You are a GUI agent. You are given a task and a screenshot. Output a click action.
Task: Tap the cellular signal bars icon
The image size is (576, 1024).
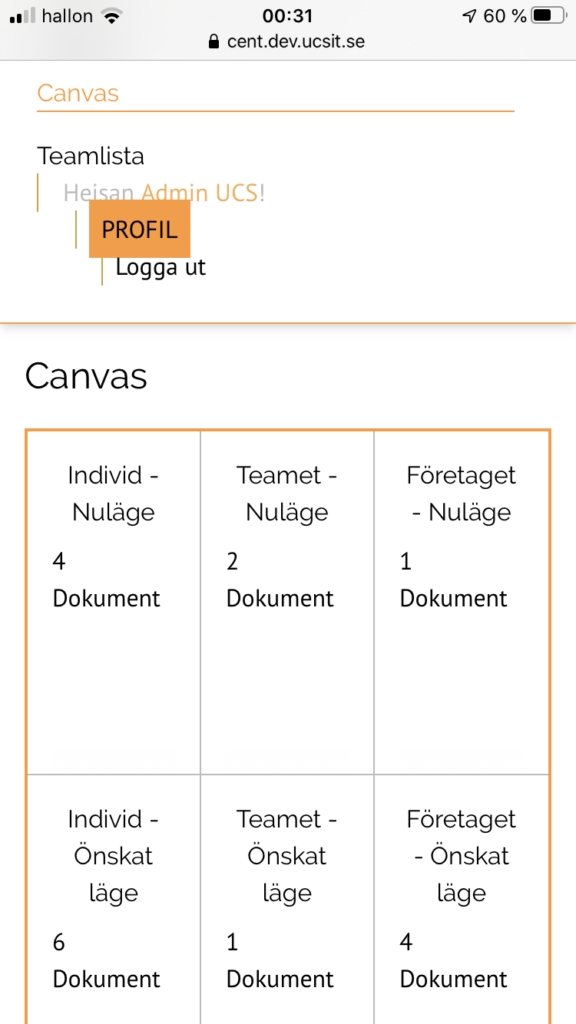pyautogui.click(x=23, y=16)
